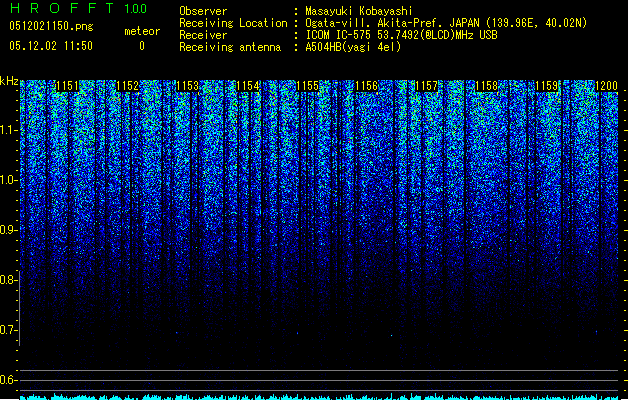Image resolution: width=629 pixels, height=400 pixels.
Task: Click the 0.6 frequency axis label
Action: pyautogui.click(x=9, y=380)
